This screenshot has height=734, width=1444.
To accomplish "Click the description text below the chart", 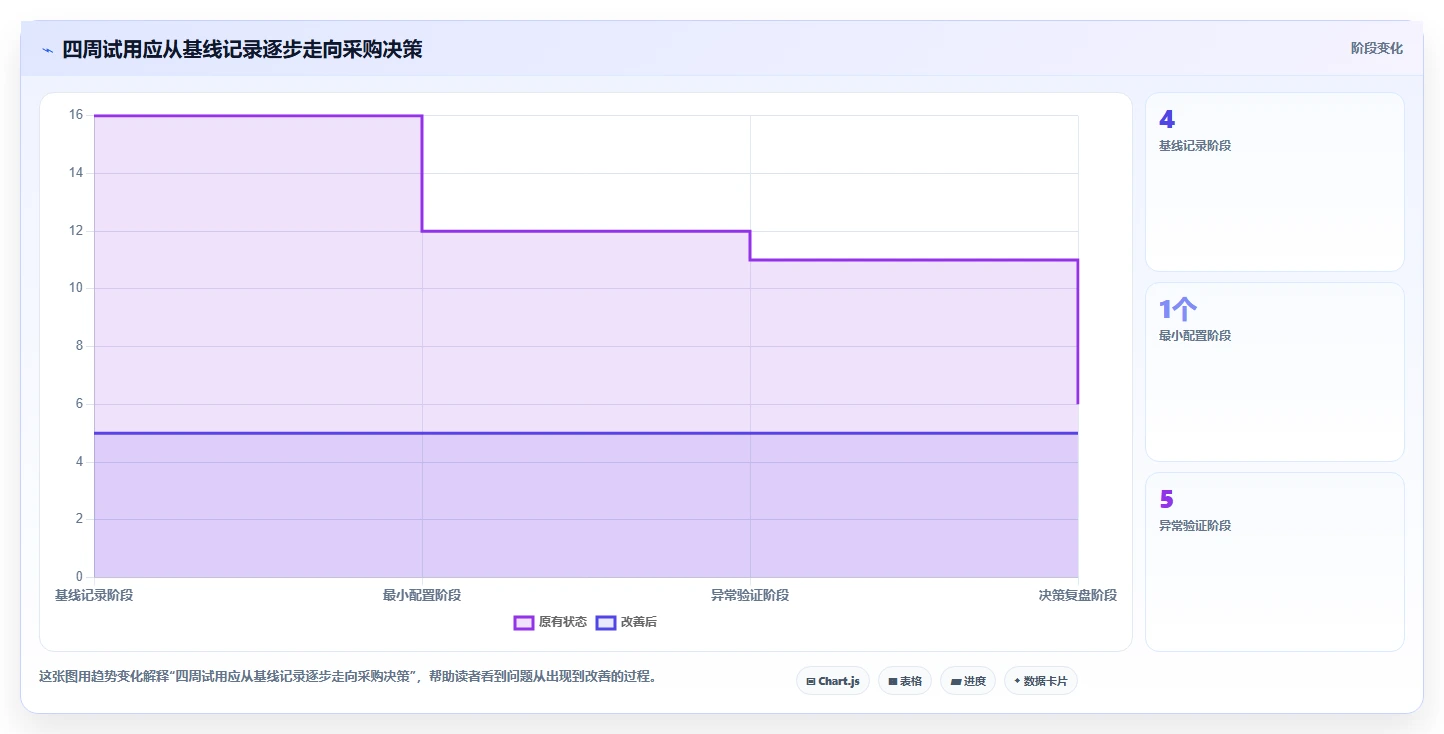I will (x=349, y=676).
